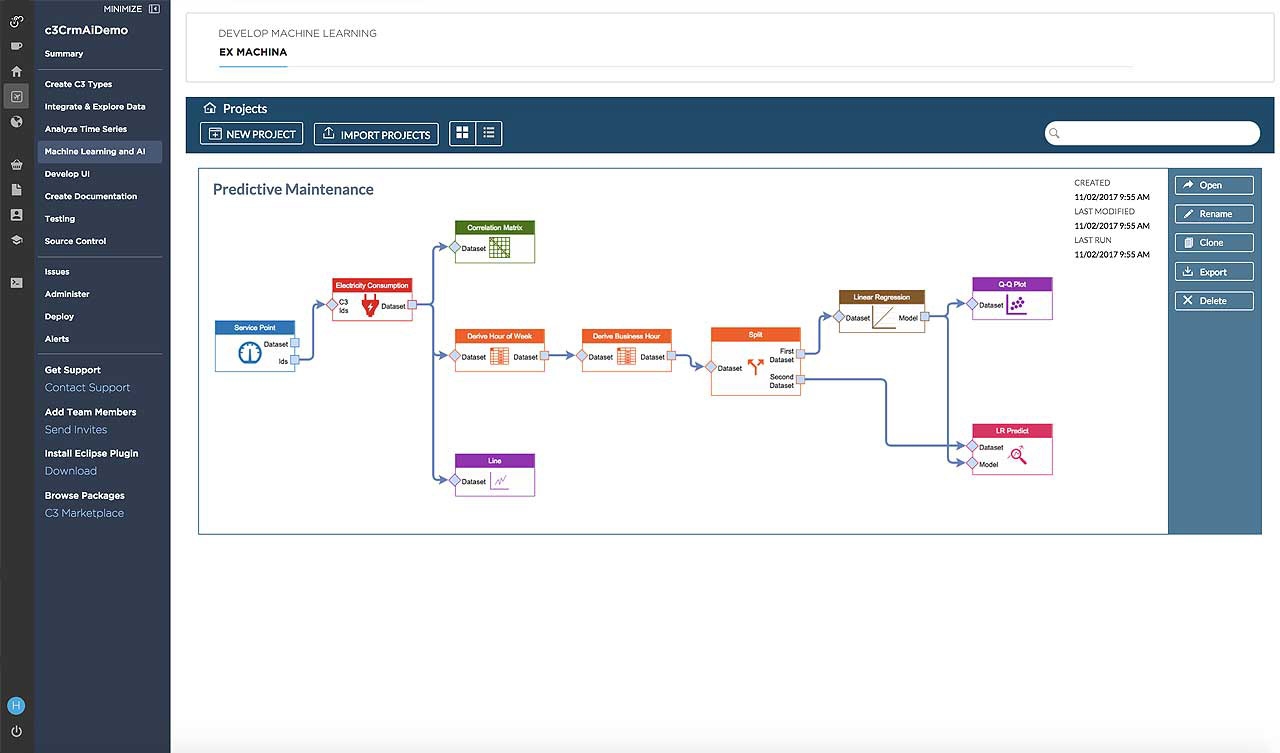Viewport: 1280px width, 753px height.
Task: Open the Testing menu item
Action: click(60, 218)
